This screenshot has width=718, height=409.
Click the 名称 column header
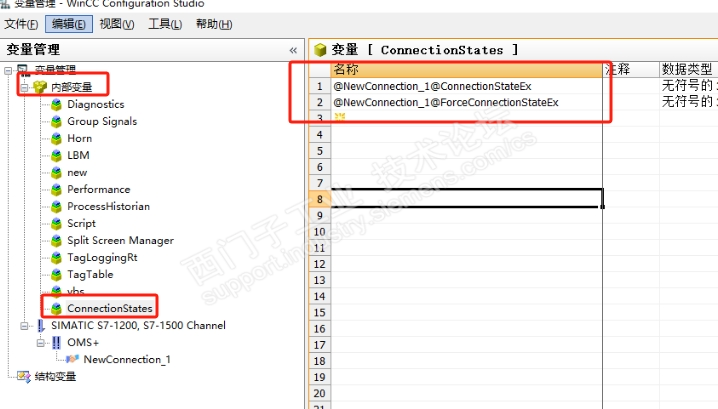pyautogui.click(x=466, y=70)
